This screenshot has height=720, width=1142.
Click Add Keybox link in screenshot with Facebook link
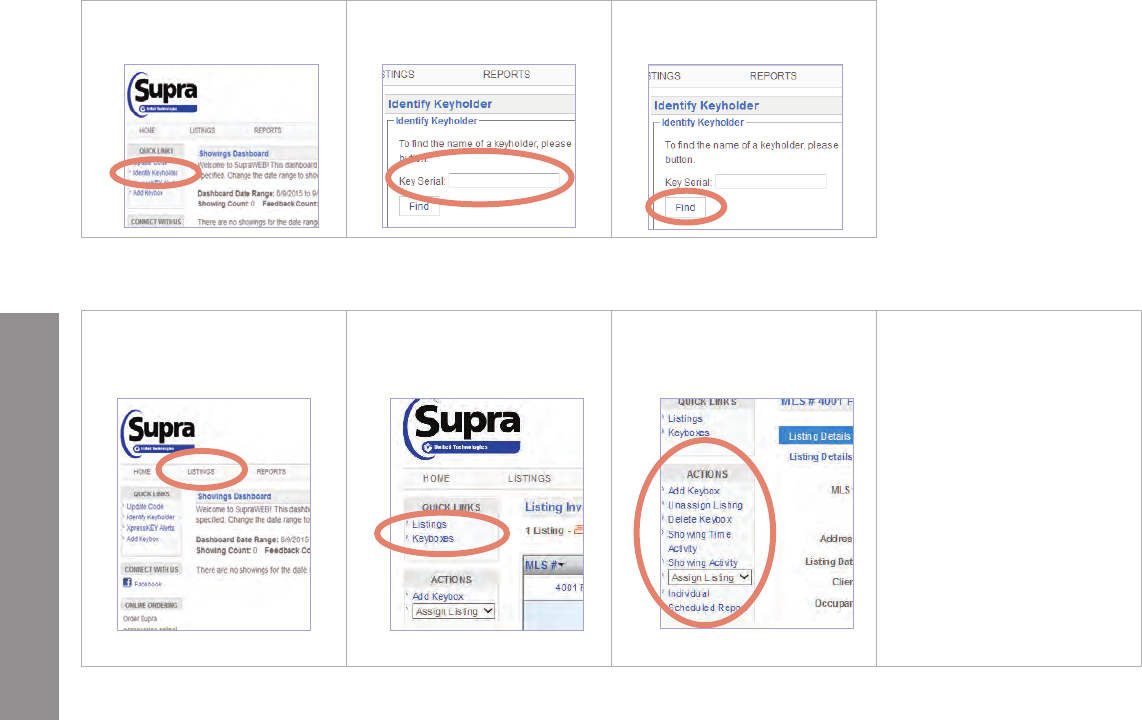[143, 539]
